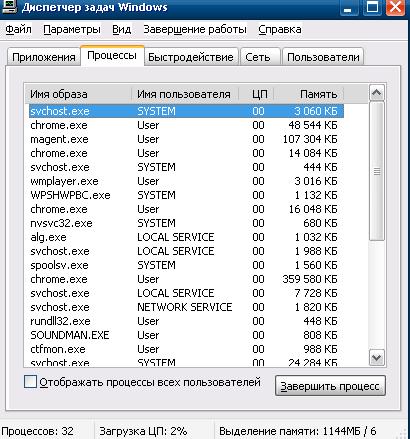Minimize the Task Manager window

tap(349, 7)
